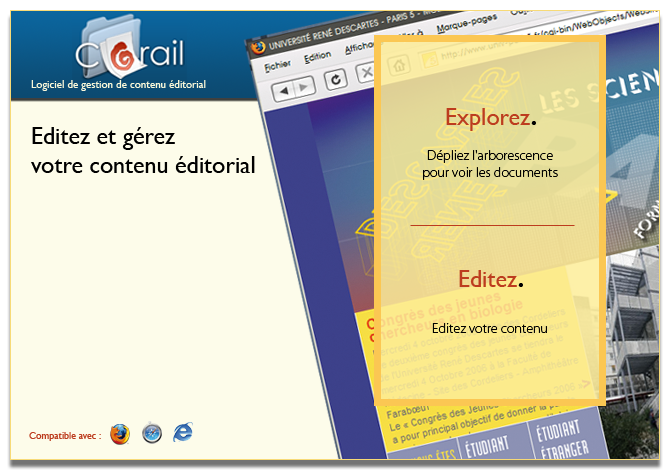Click the Fichier menu in the browser illustration
Image resolution: width=670 pixels, height=470 pixels.
coord(277,66)
